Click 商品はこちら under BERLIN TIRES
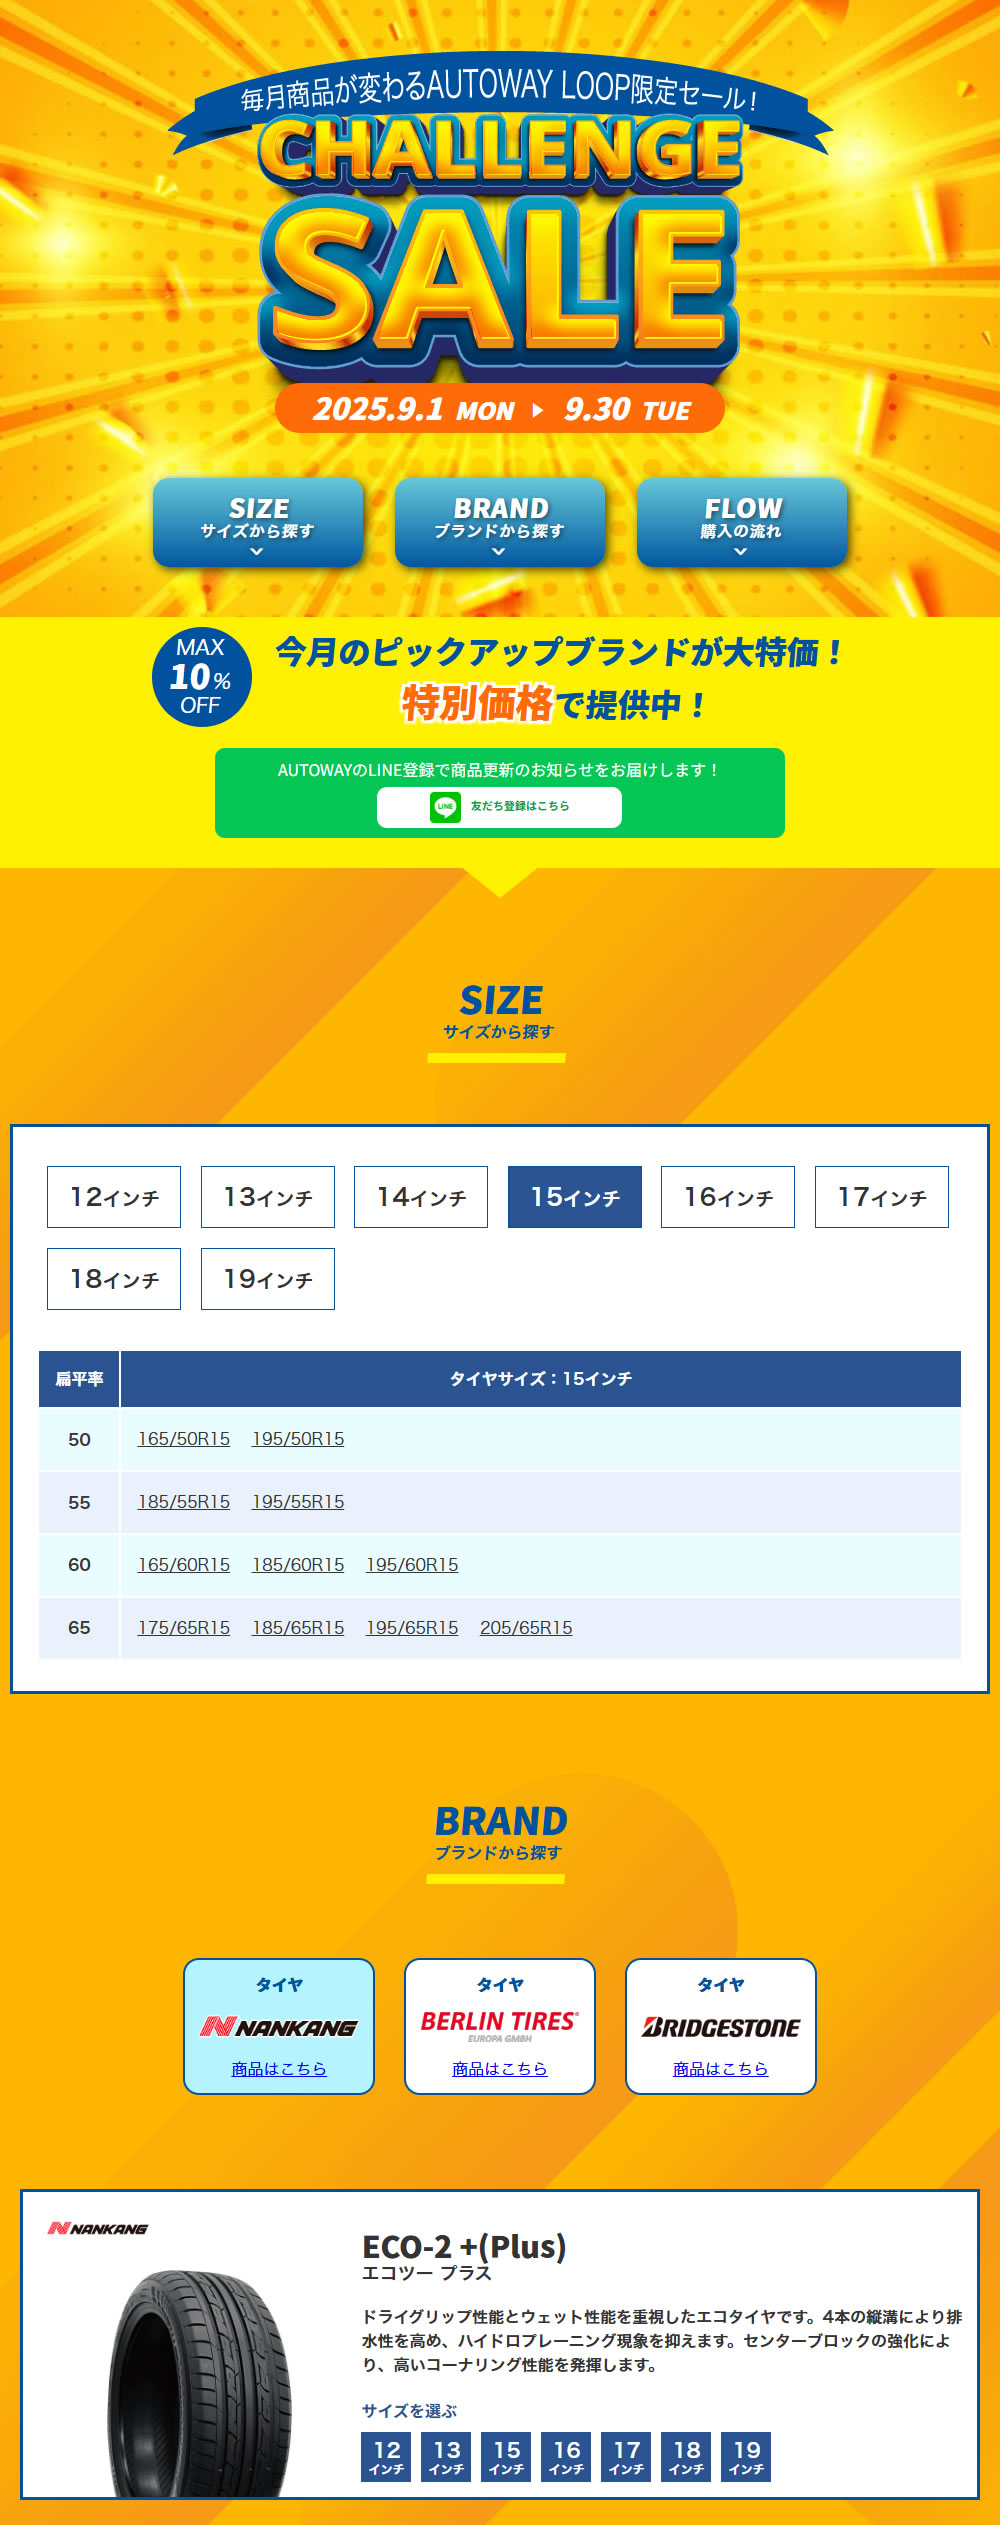This screenshot has width=1000, height=2525. click(x=500, y=2069)
